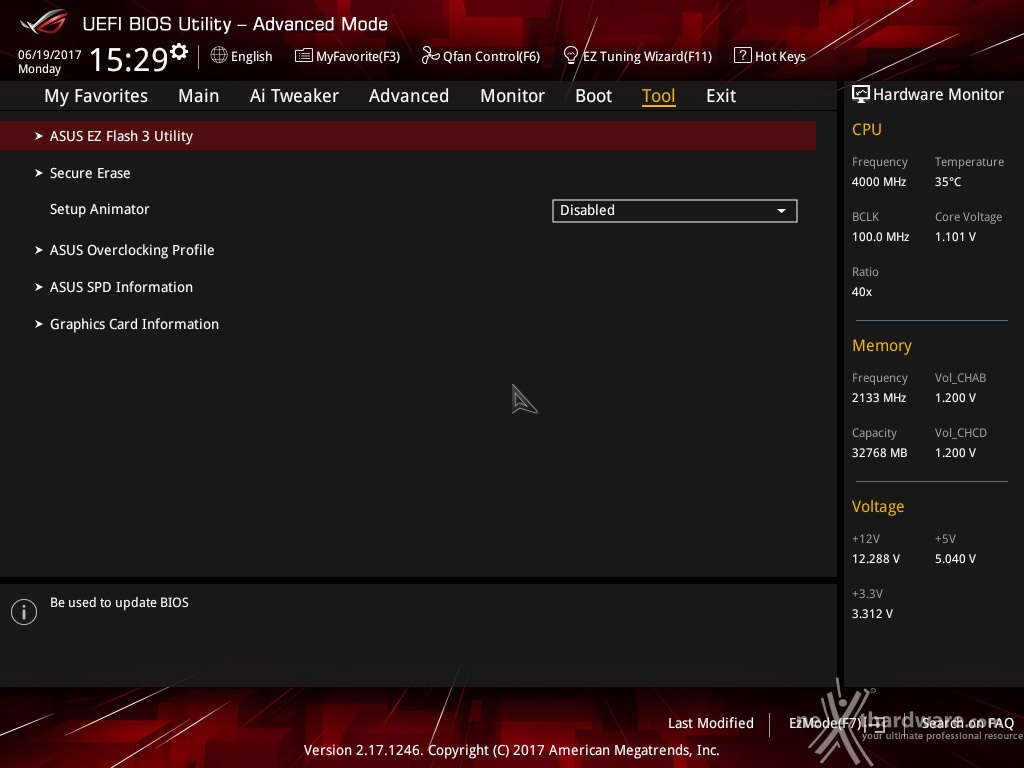1024x768 pixels.
Task: Show the Hot Keys list
Action: 770,56
